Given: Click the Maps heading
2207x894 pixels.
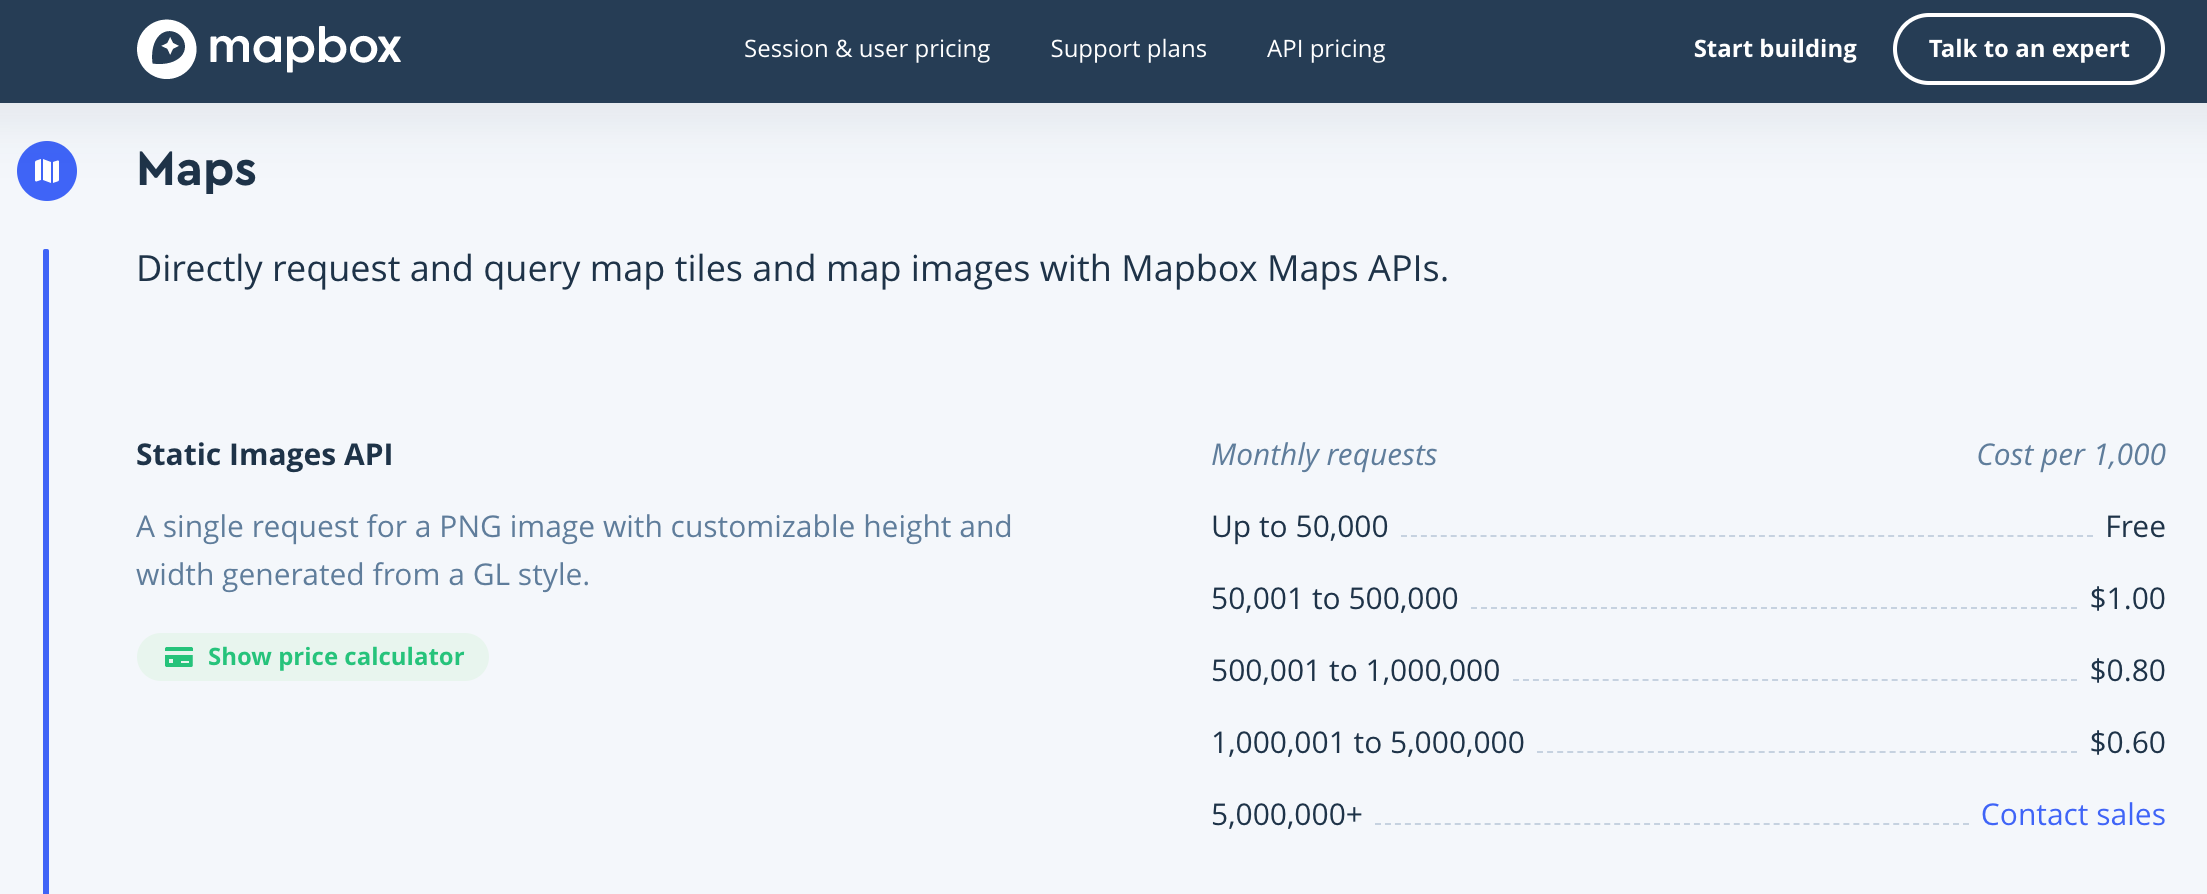Looking at the screenshot, I should point(196,170).
